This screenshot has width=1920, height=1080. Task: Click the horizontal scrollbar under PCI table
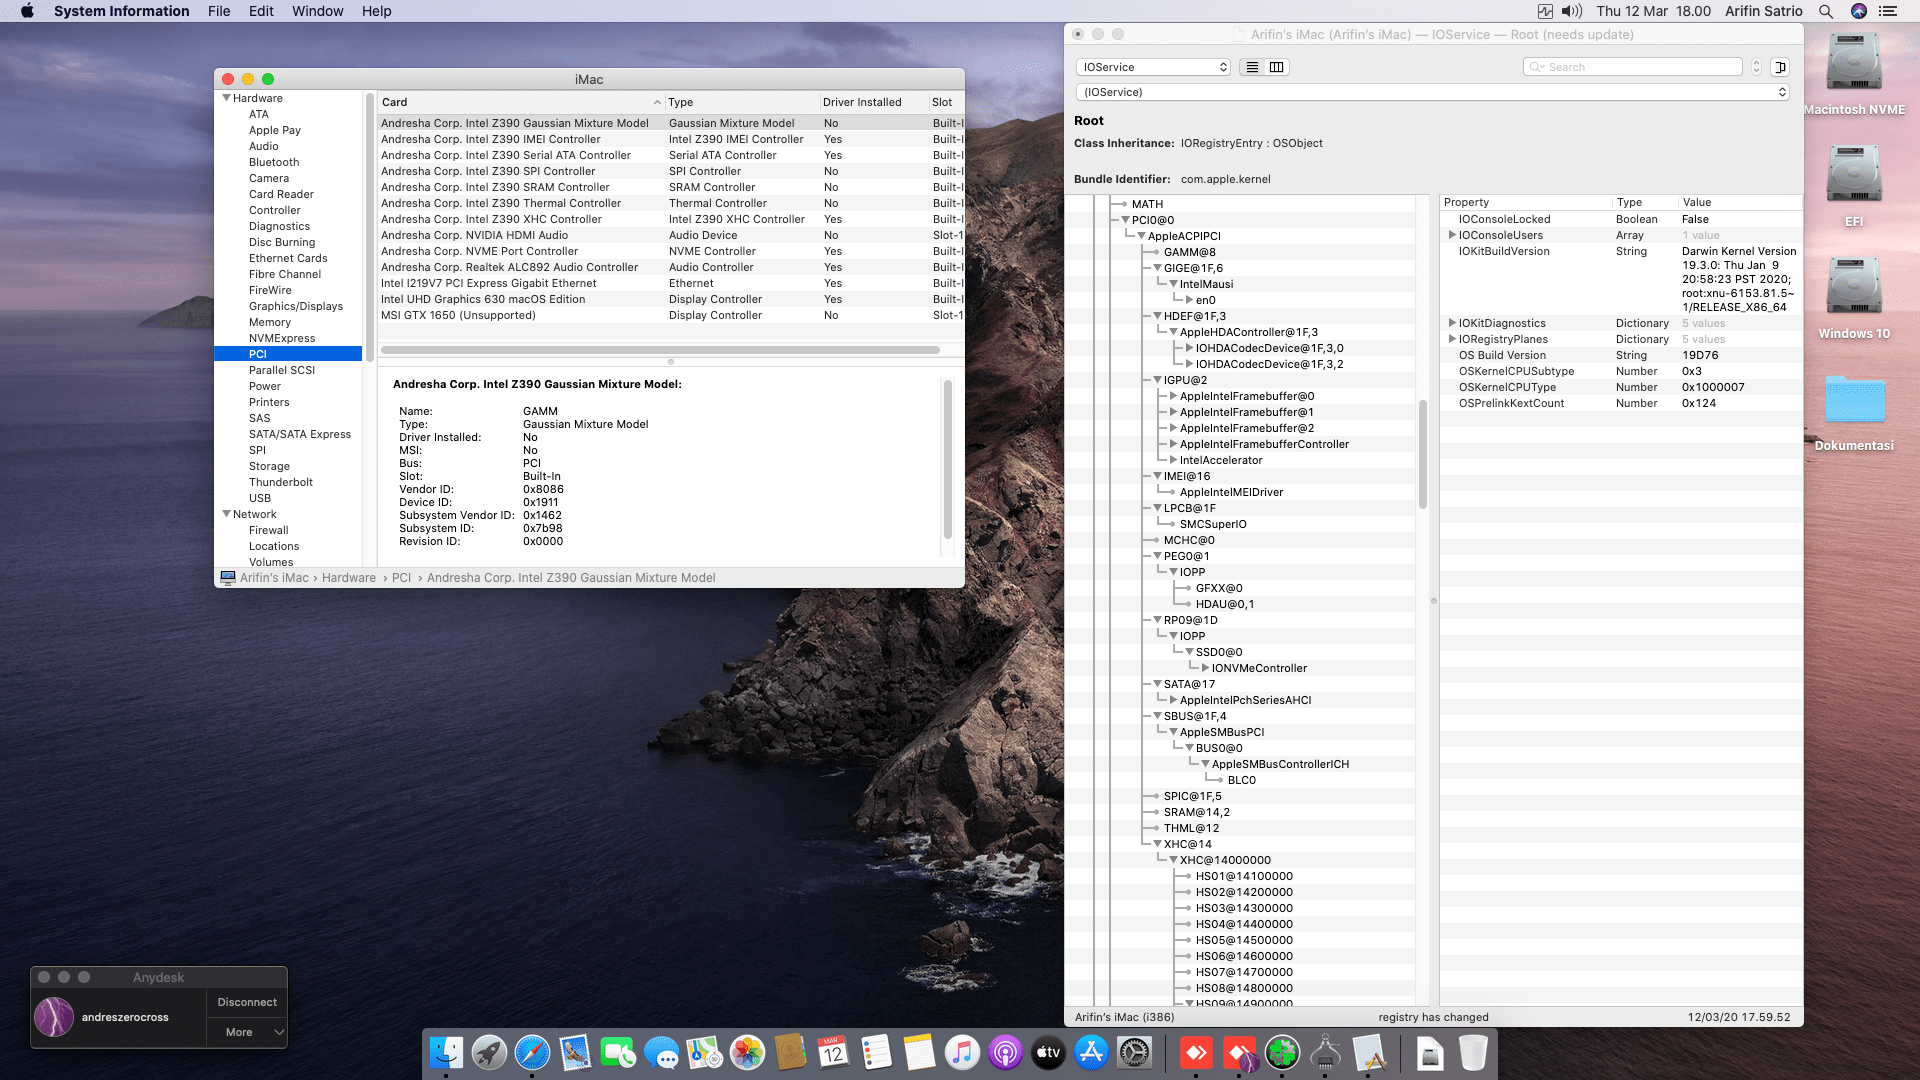[660, 350]
